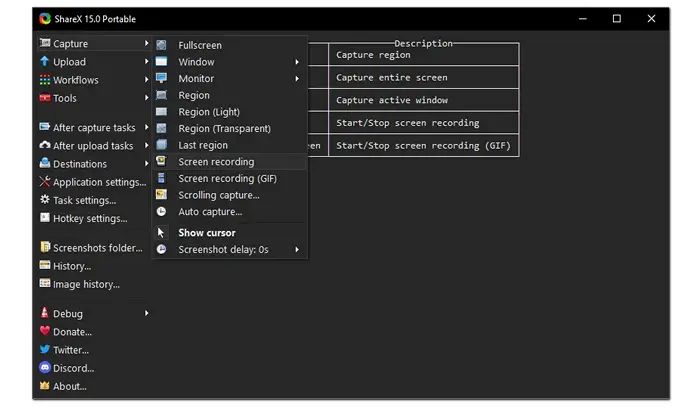Choose Region (Light) capture option
The image size is (700, 407).
209,112
